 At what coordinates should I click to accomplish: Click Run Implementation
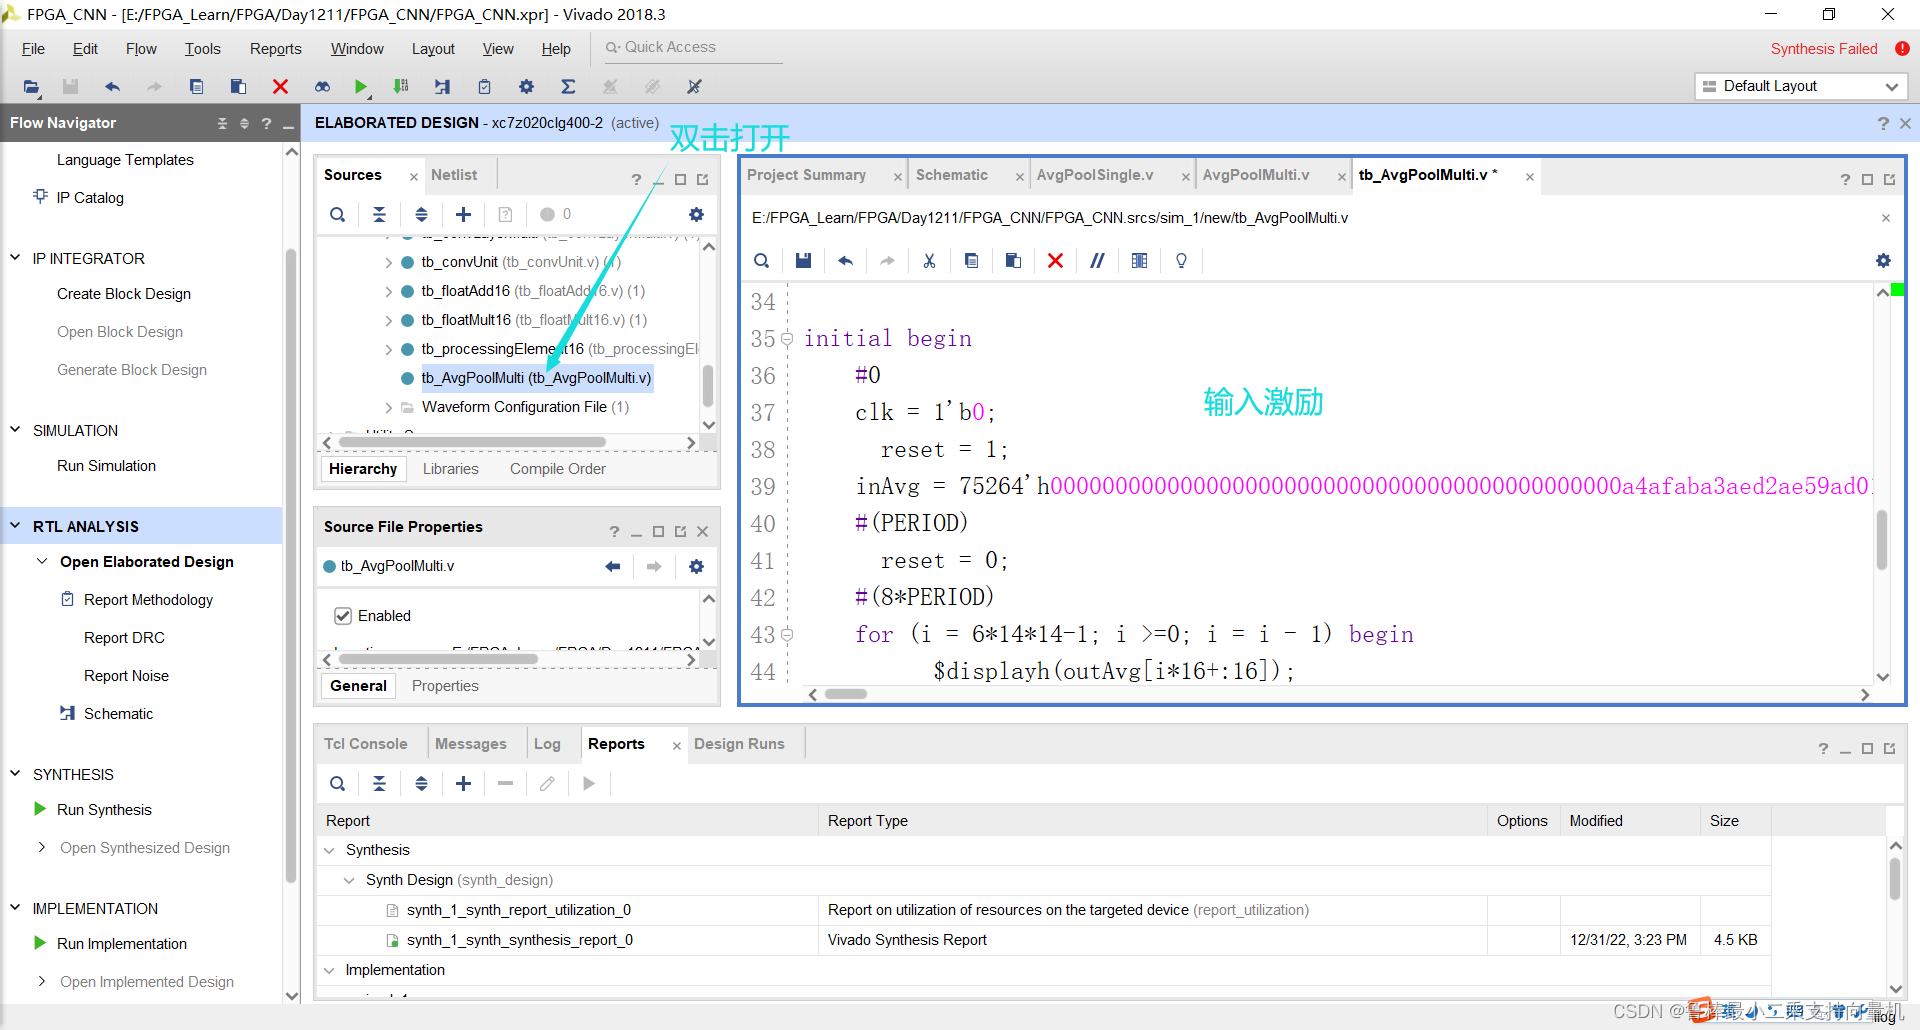[122, 944]
